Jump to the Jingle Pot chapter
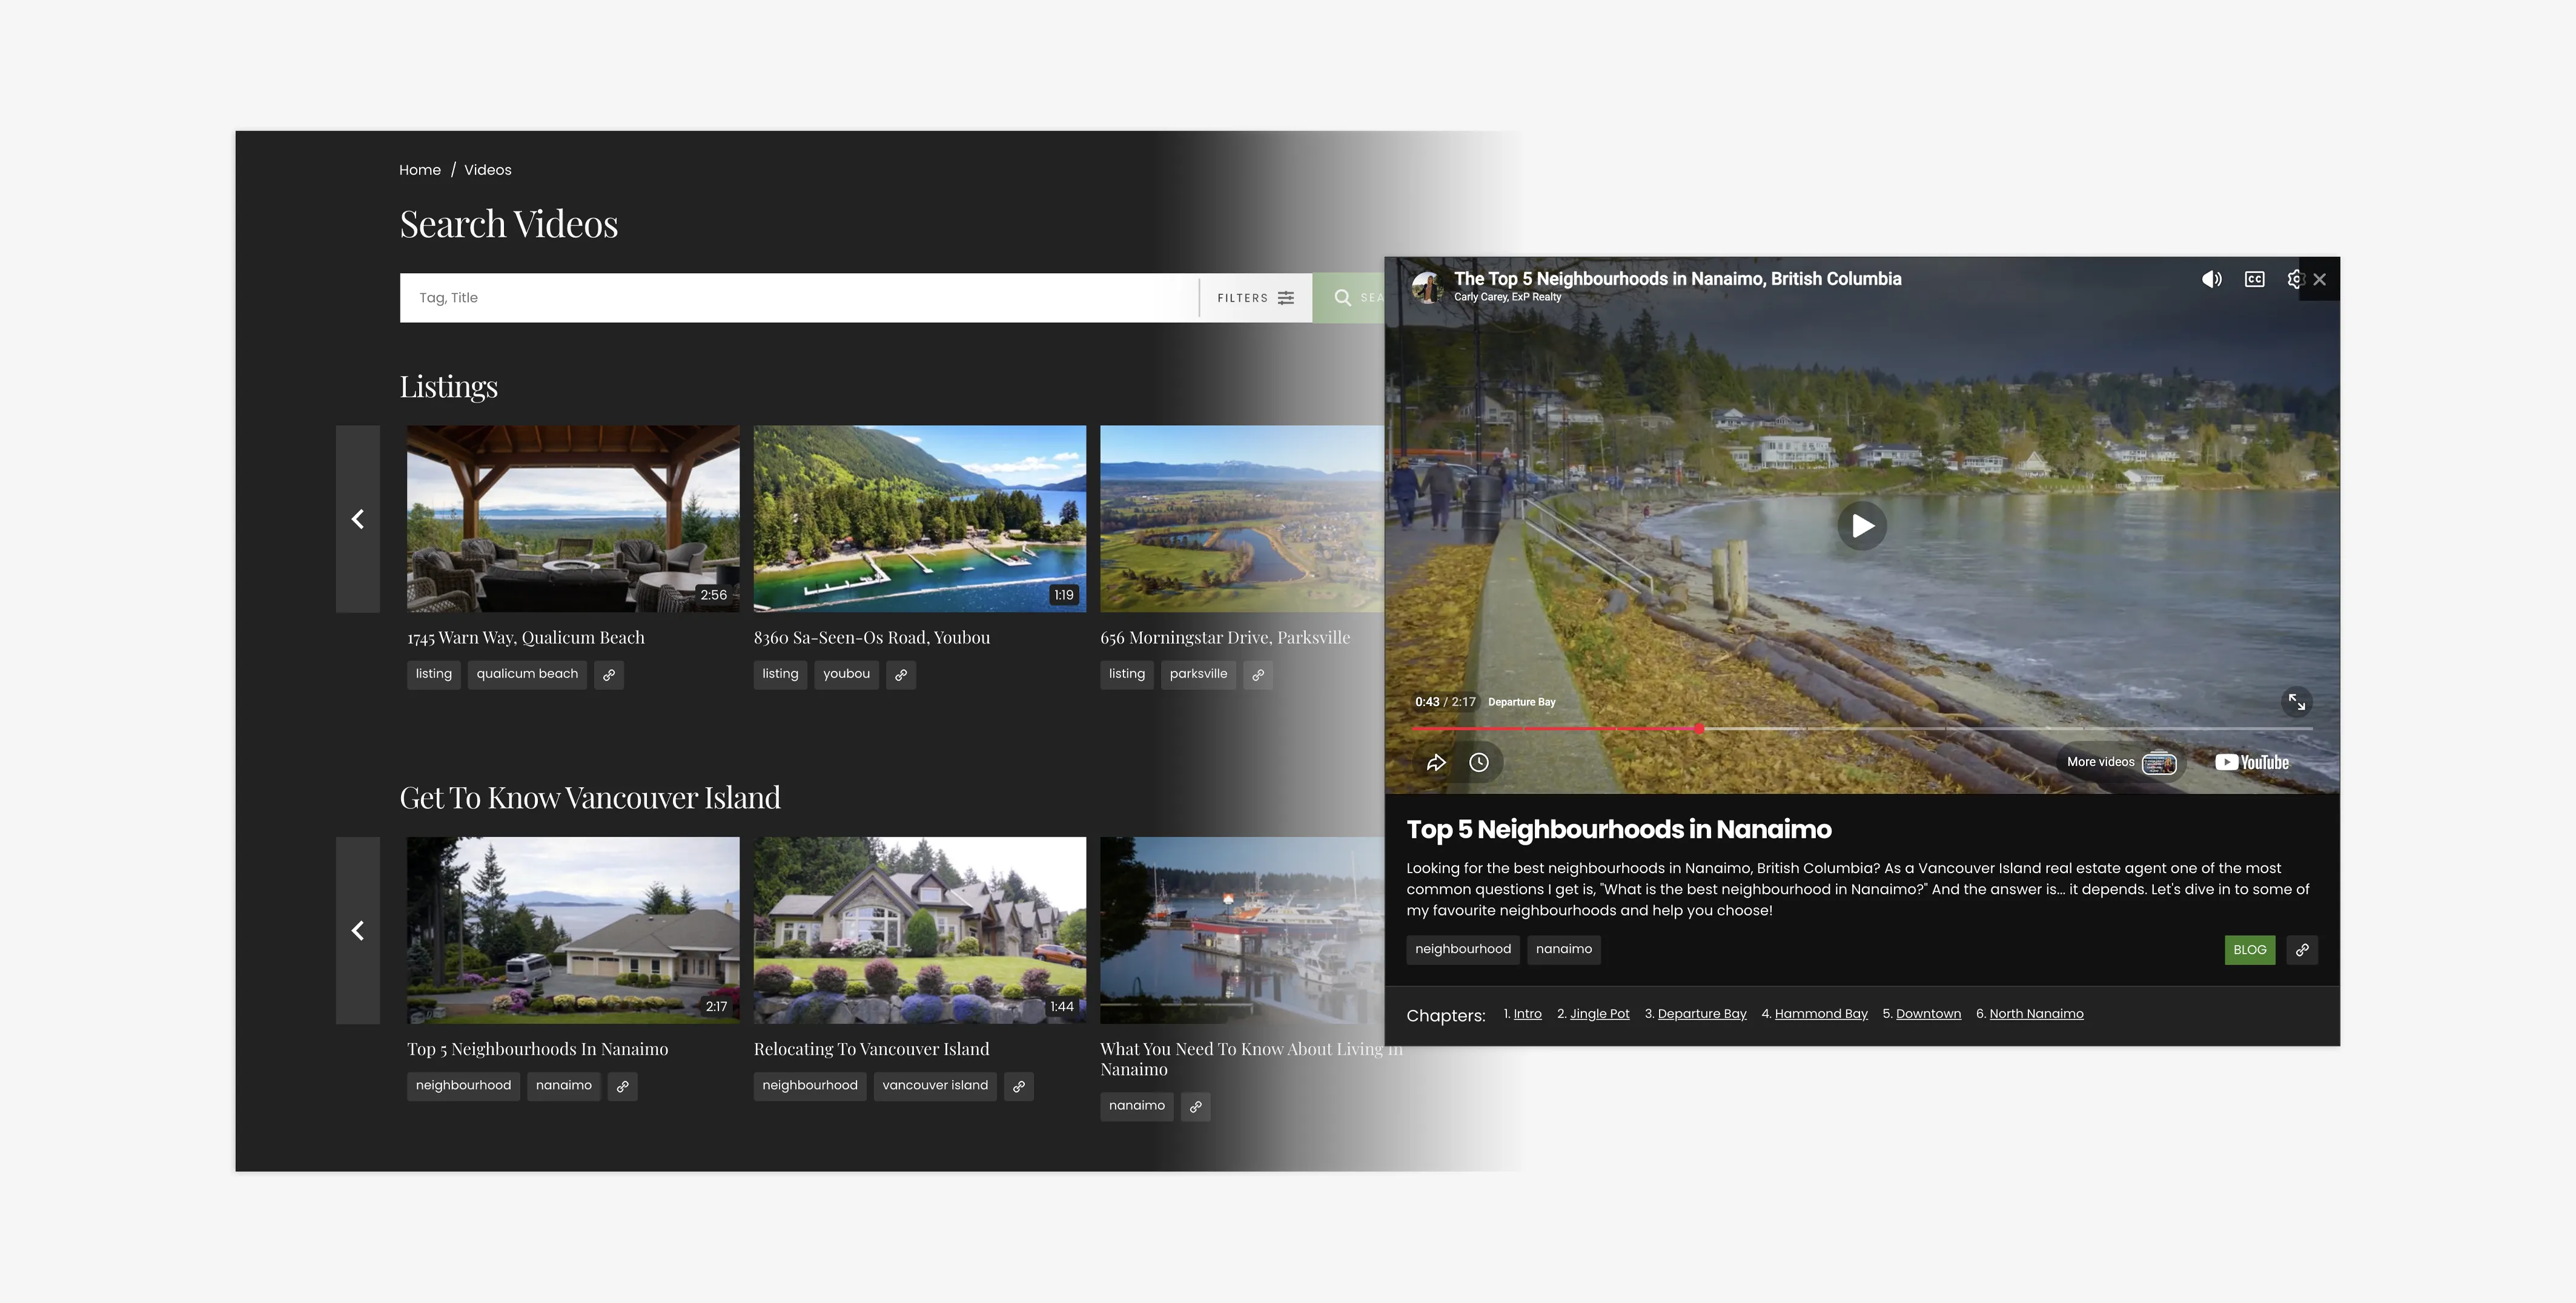The width and height of the screenshot is (2576, 1303). (x=1599, y=1014)
